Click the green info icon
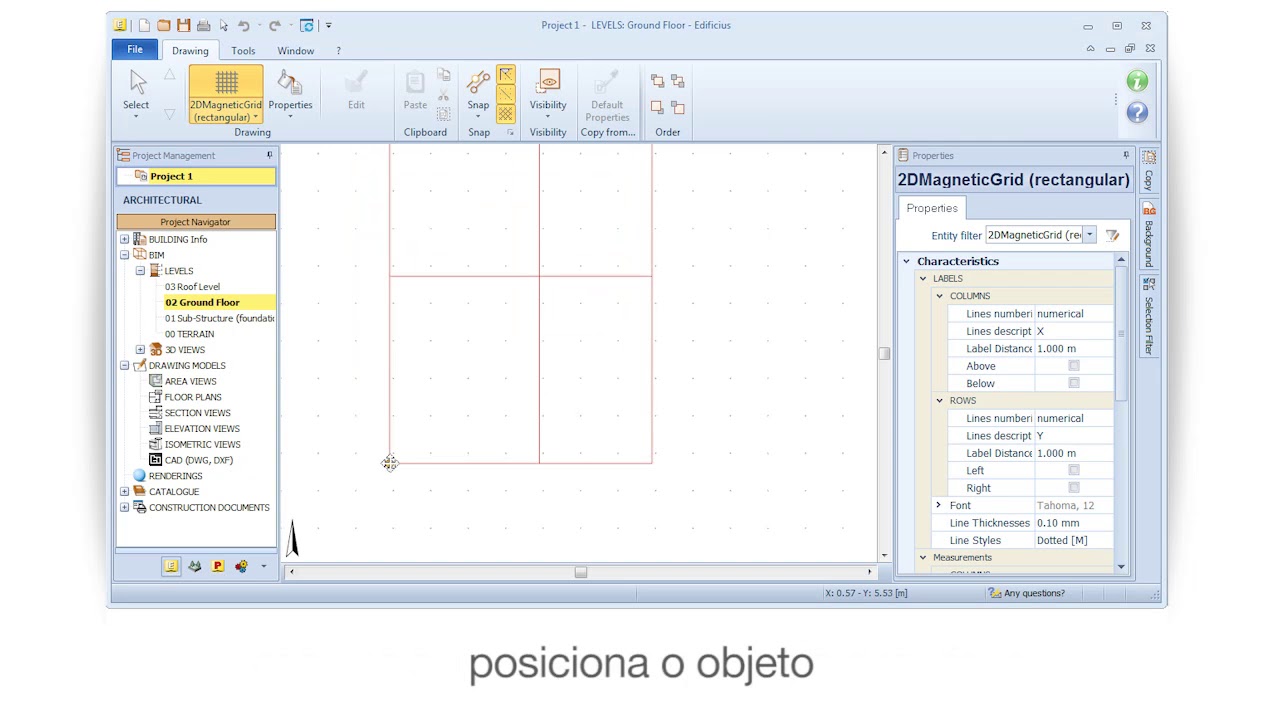Image resolution: width=1280 pixels, height=720 pixels. click(1137, 81)
